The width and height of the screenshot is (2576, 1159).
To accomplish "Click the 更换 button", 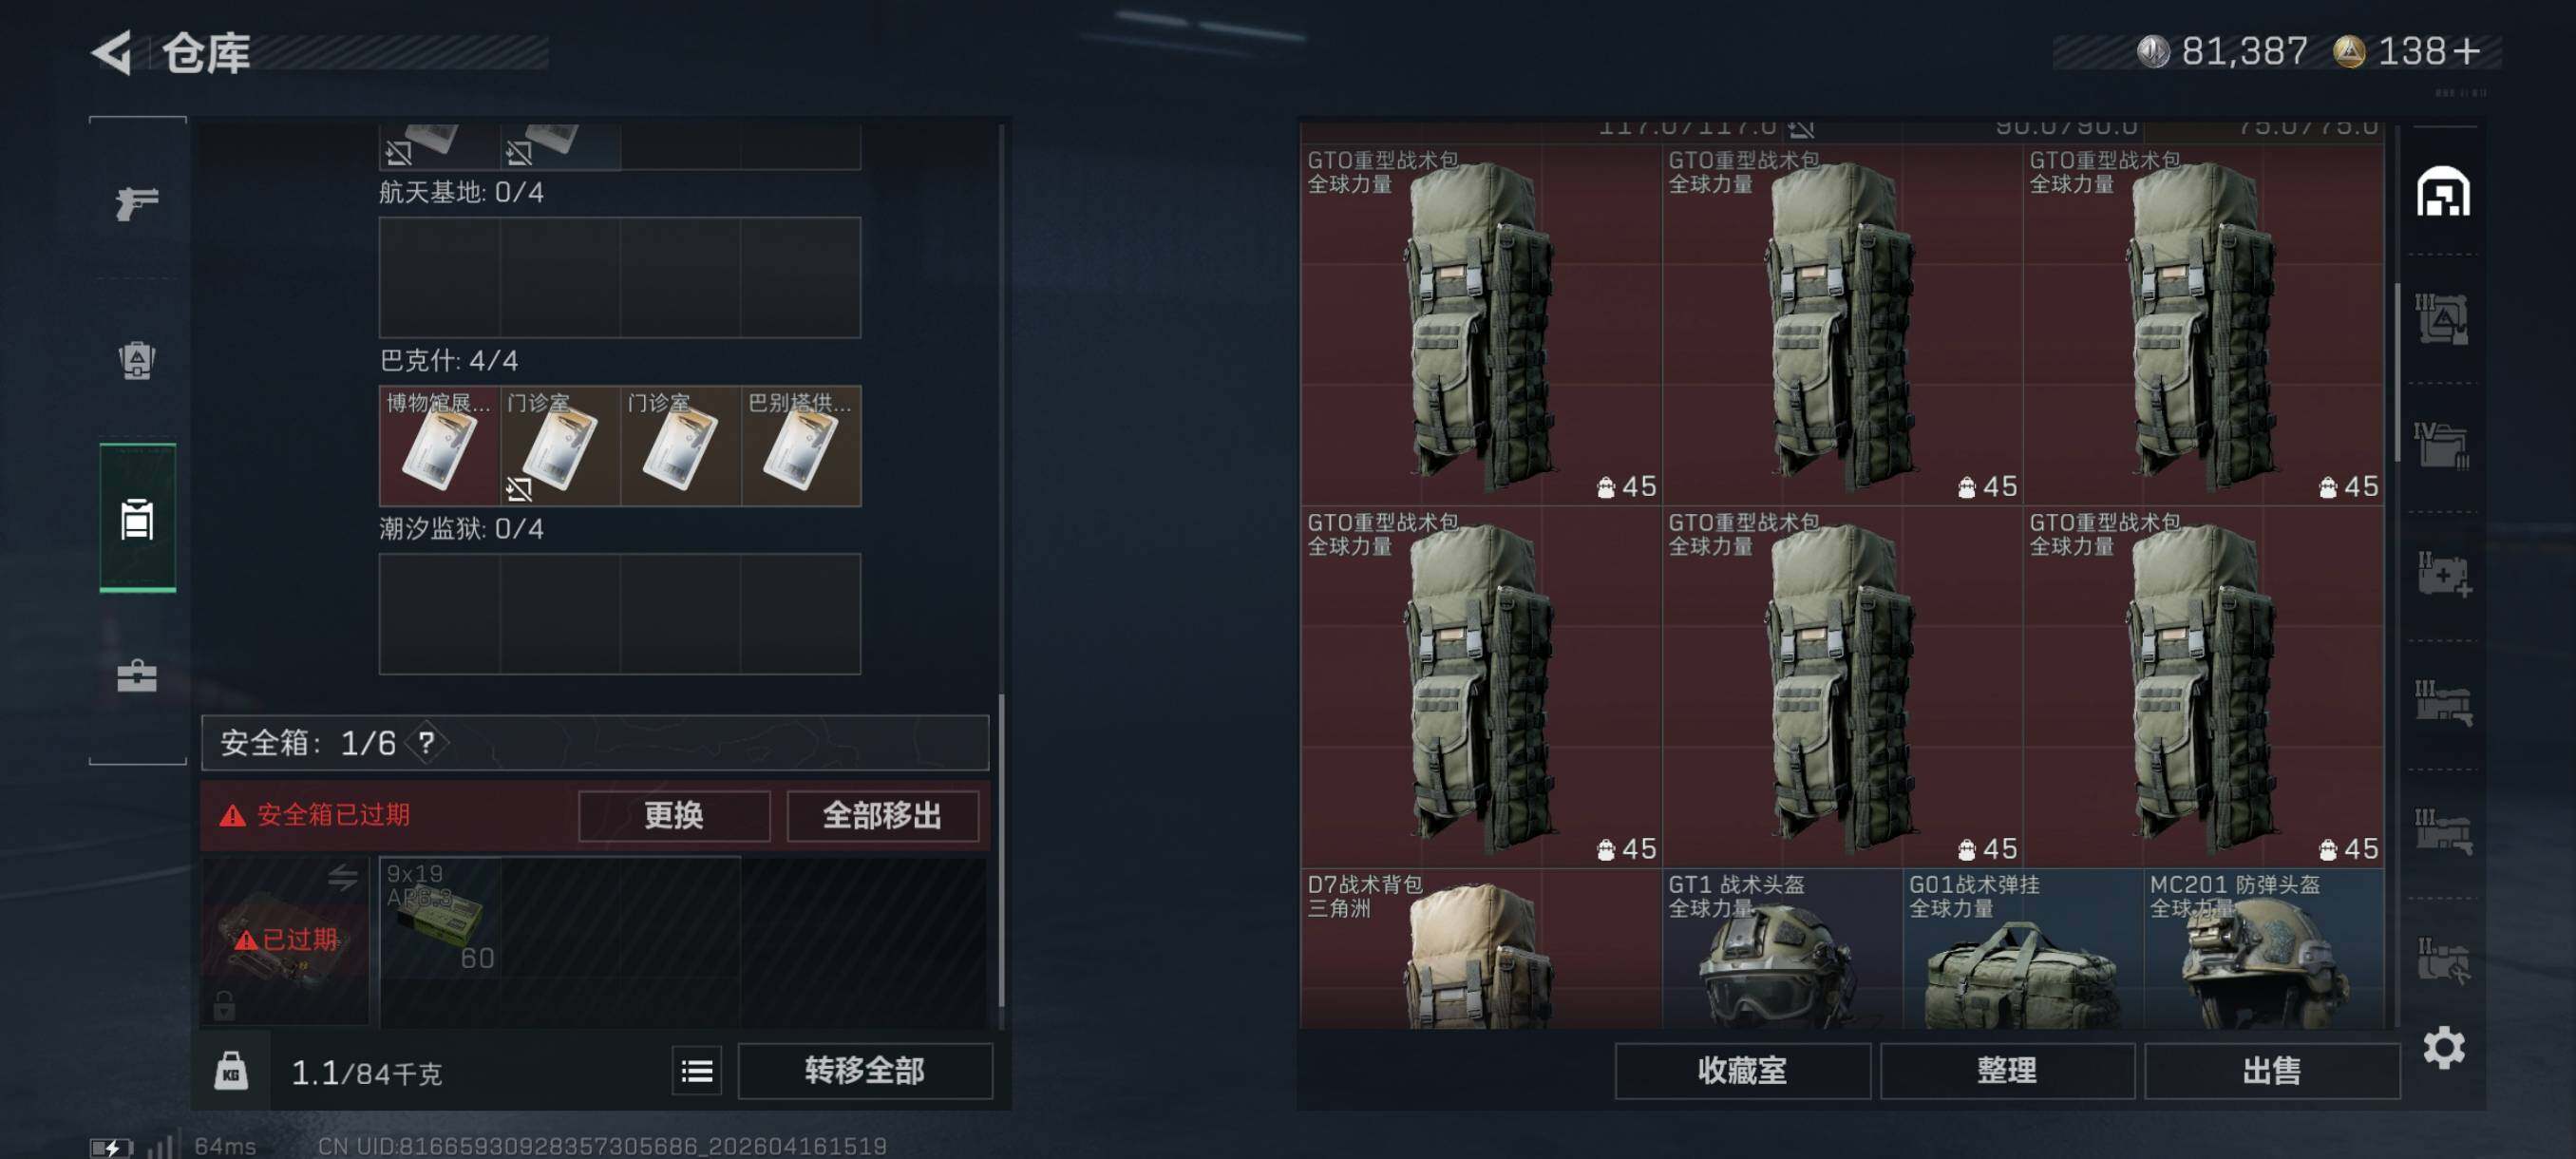I will coord(674,815).
